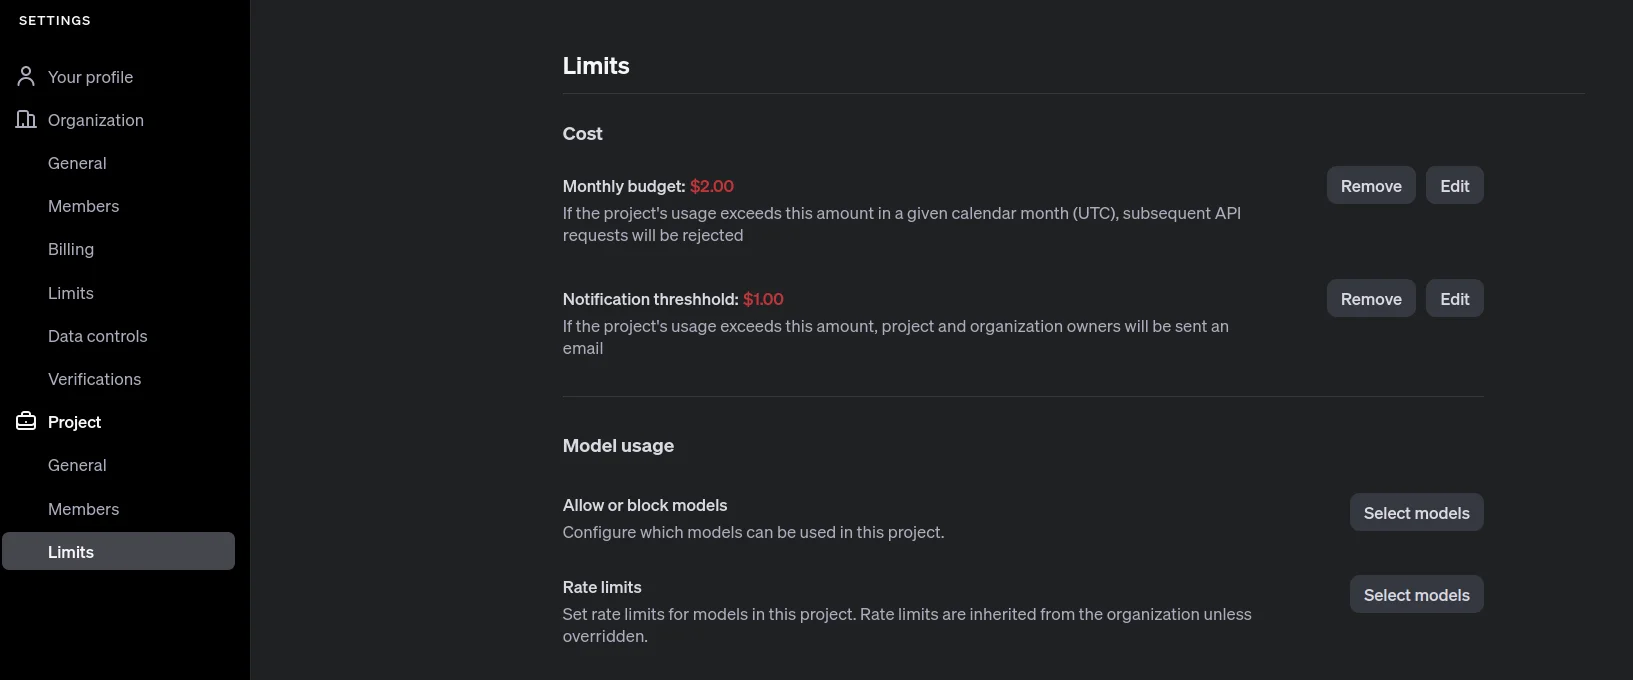This screenshot has height=680, width=1633.
Task: Open the Verifications page
Action: (x=94, y=379)
